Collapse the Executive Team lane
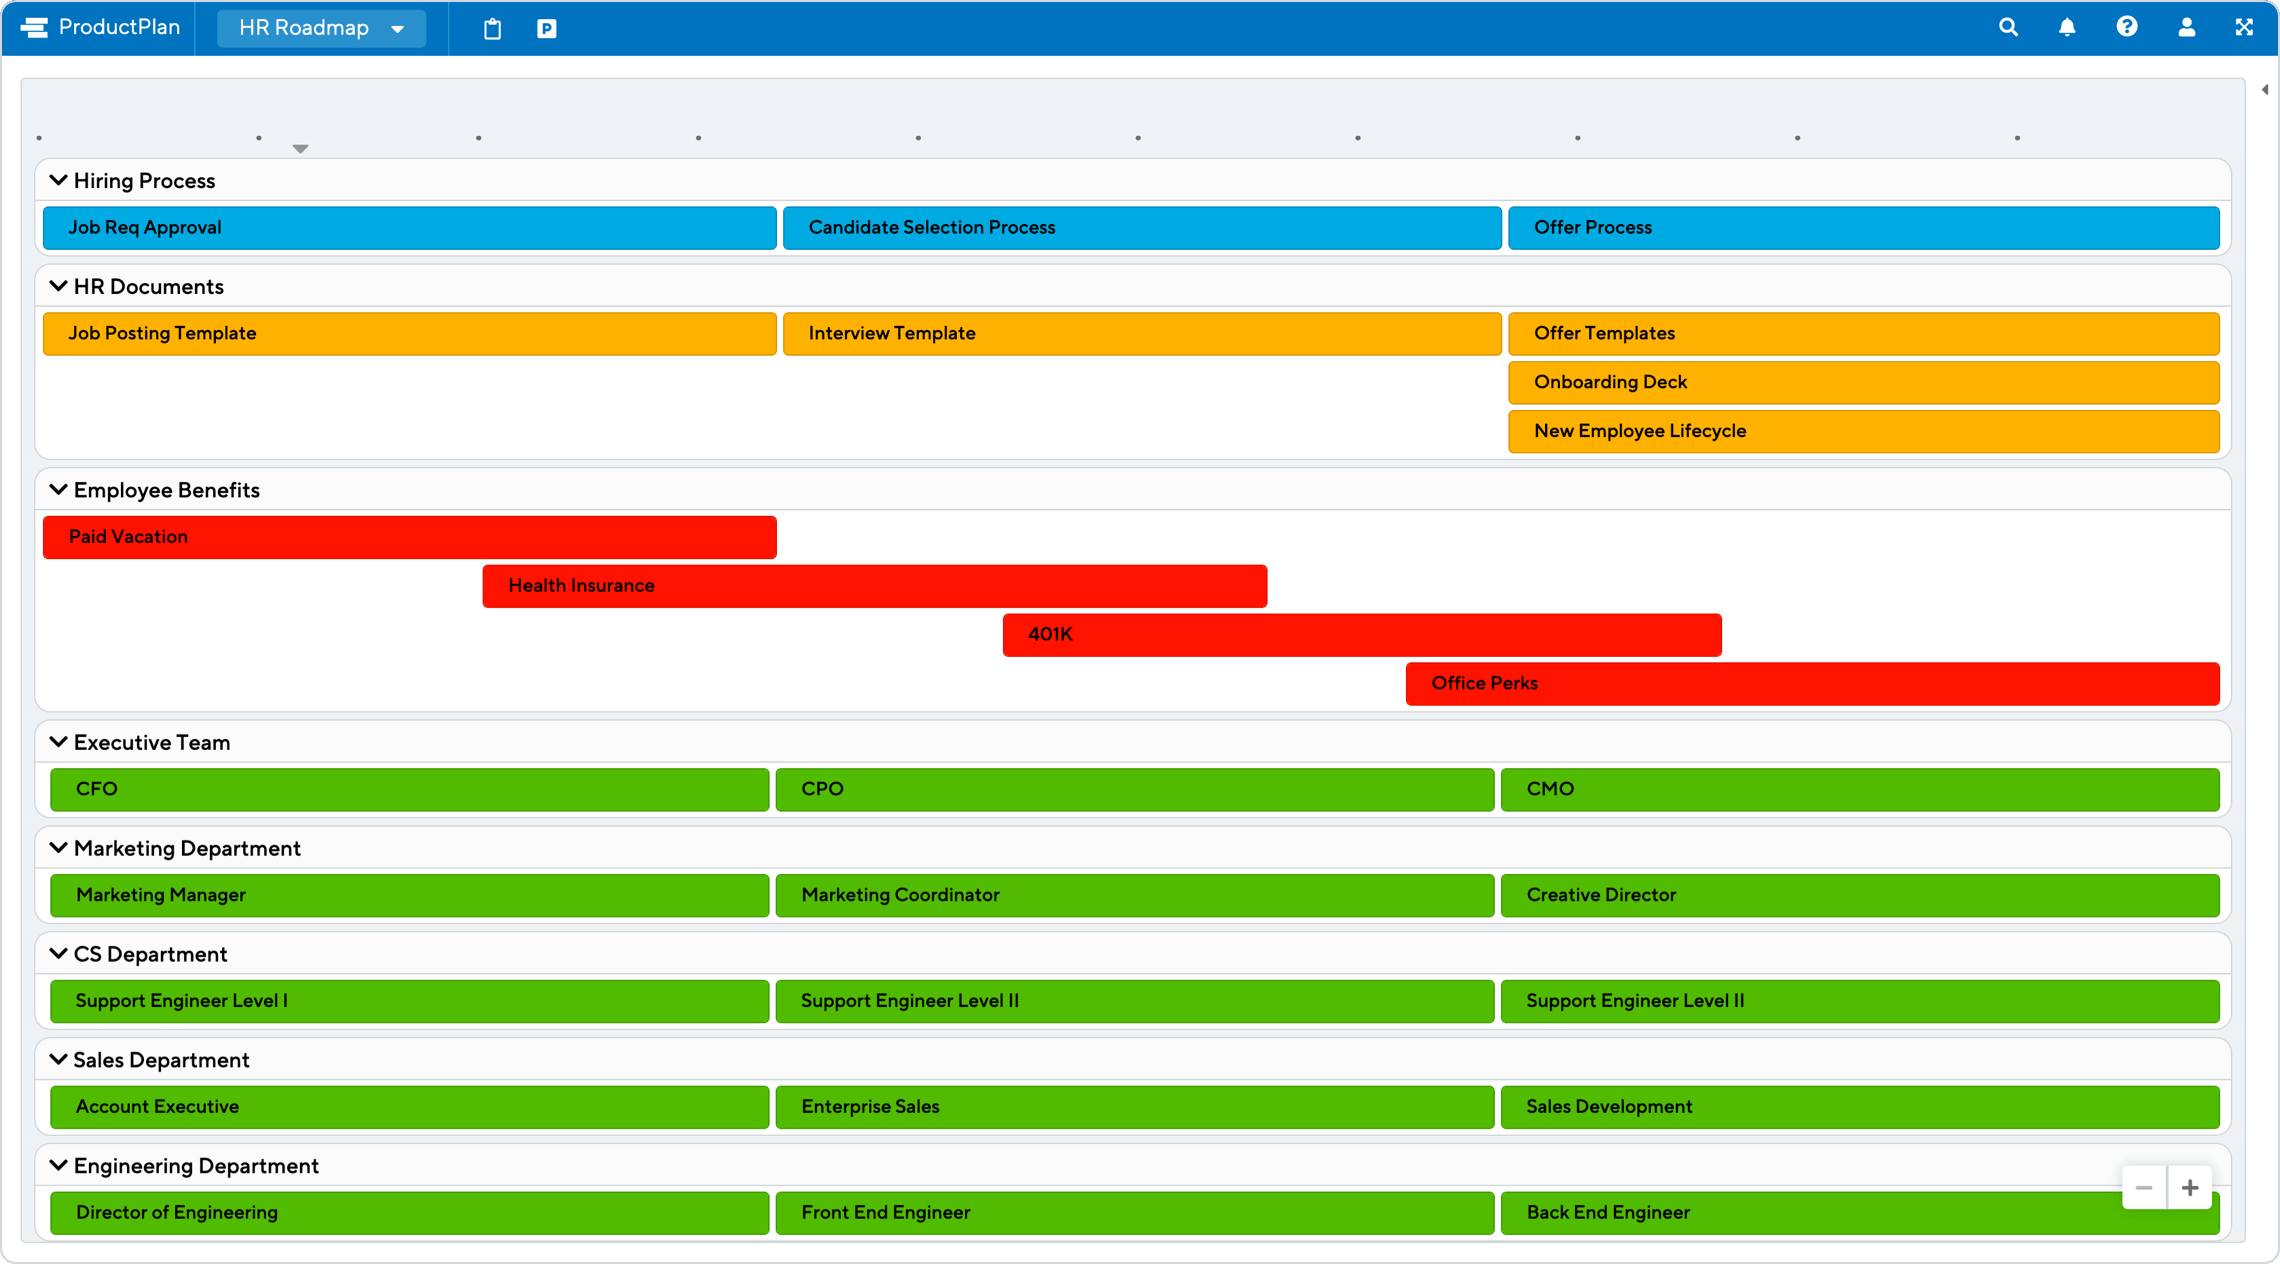This screenshot has width=2280, height=1264. 58,742
